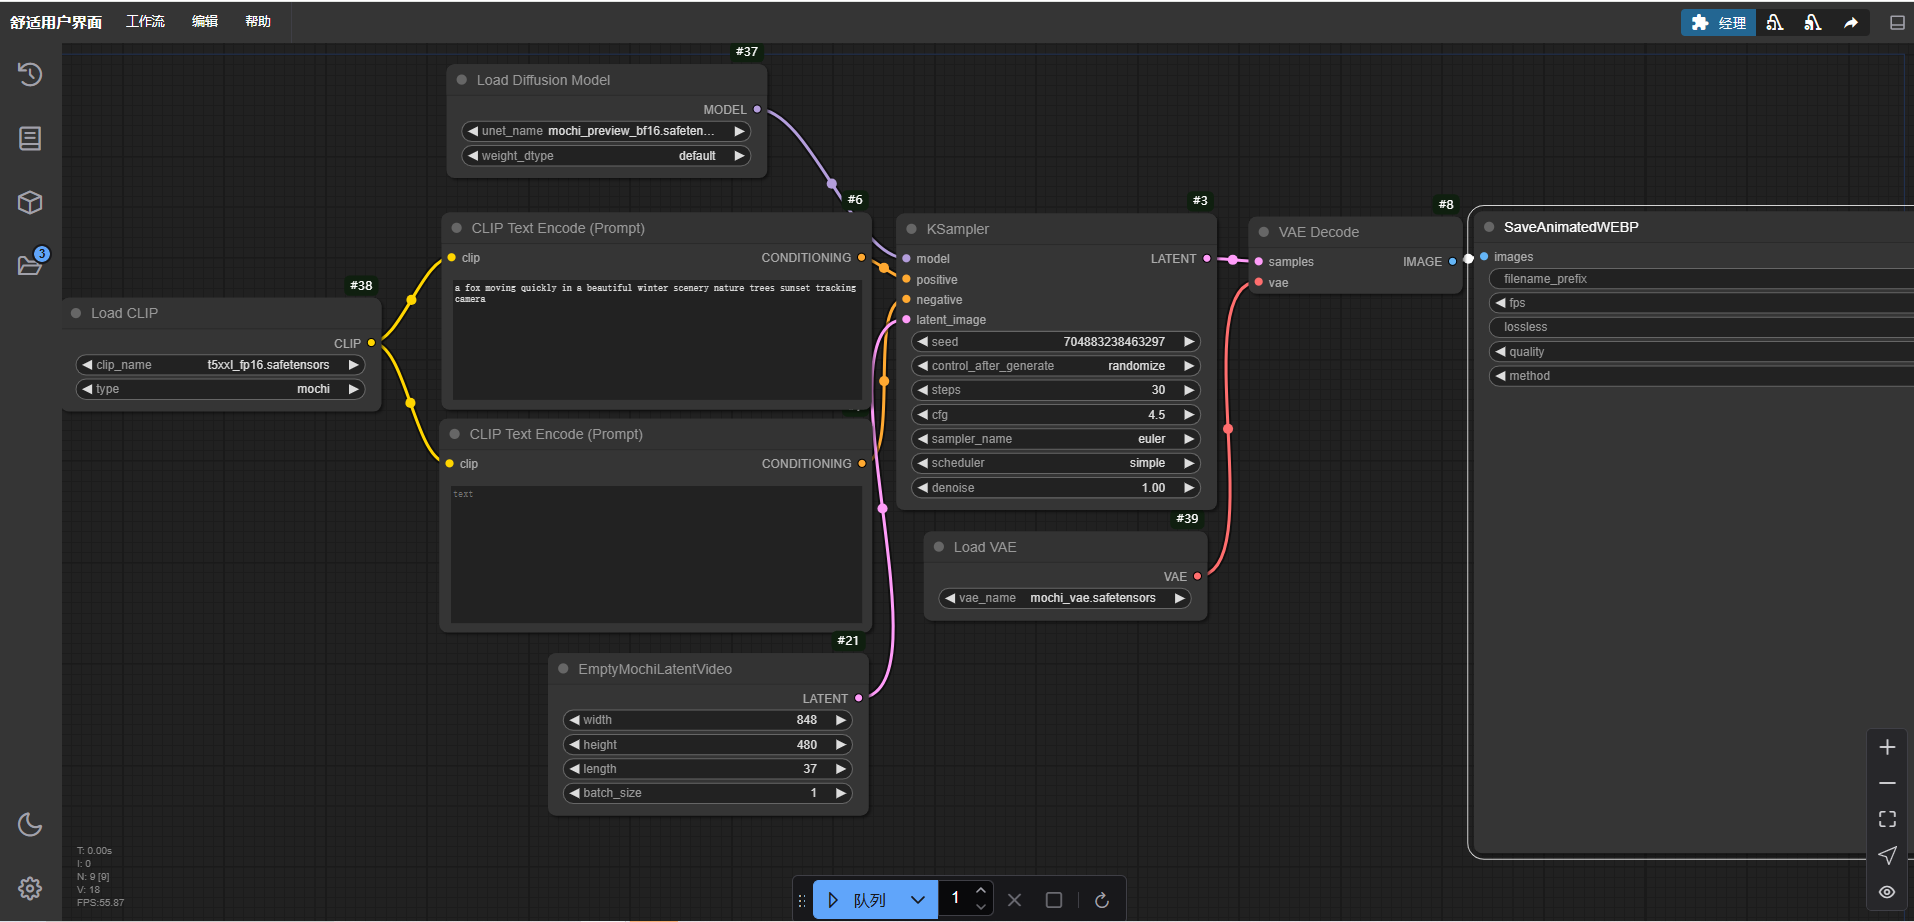Screen dimensions: 1914x922
Task: Open control_after_generate randomize selector
Action: click(1056, 366)
